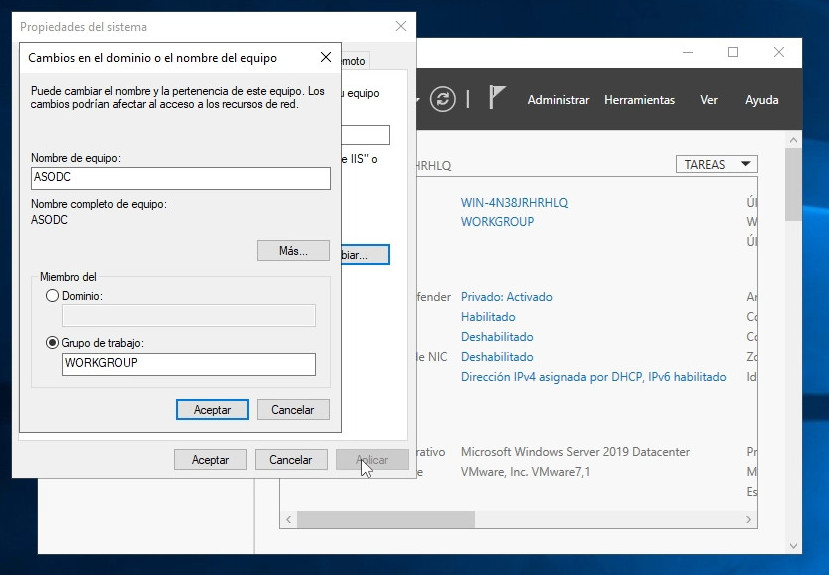This screenshot has width=829, height=575.
Task: Select the Dominio radio button
Action: [x=53, y=296]
